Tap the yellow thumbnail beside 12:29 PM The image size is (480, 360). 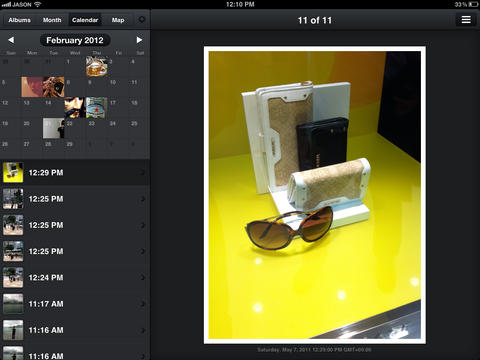(x=13, y=172)
